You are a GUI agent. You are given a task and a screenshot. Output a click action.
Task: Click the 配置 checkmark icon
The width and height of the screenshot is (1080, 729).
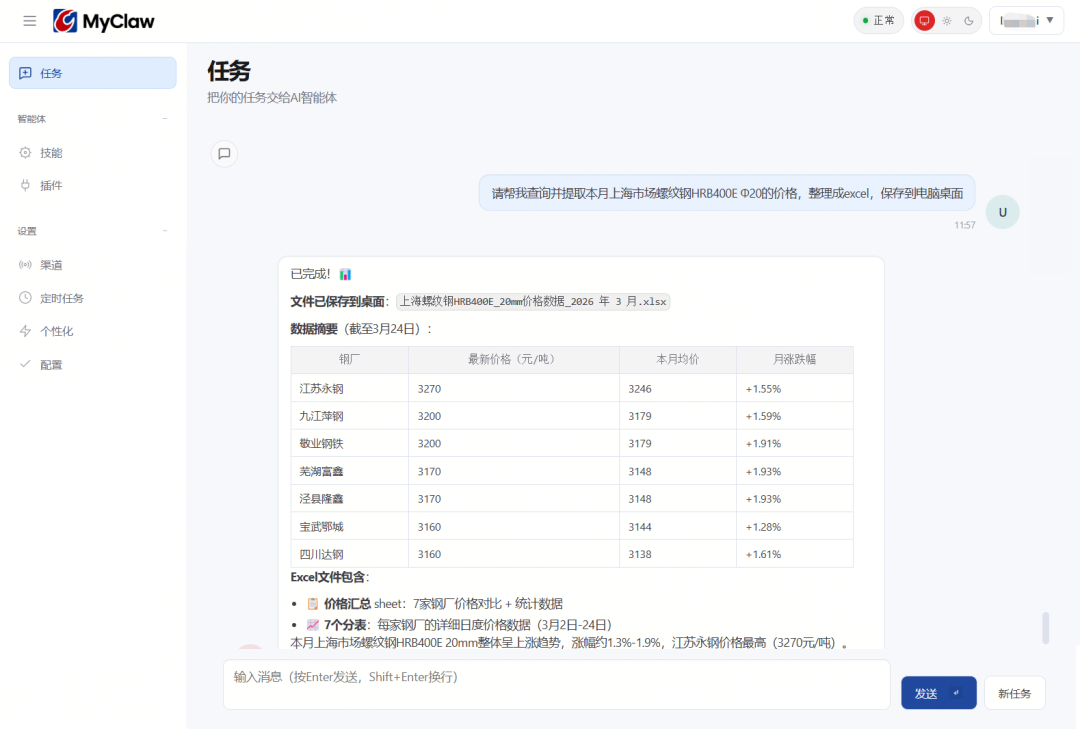[x=25, y=364]
